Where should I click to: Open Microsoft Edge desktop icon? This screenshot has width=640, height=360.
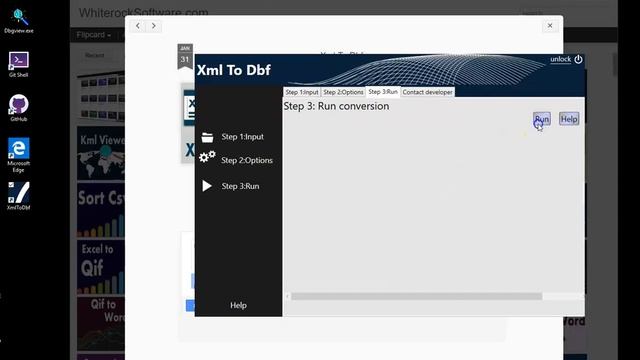(x=19, y=155)
